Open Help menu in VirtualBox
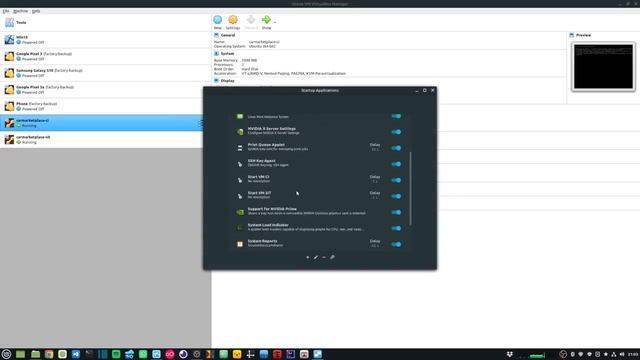Image resolution: width=640 pixels, height=360 pixels. point(36,11)
